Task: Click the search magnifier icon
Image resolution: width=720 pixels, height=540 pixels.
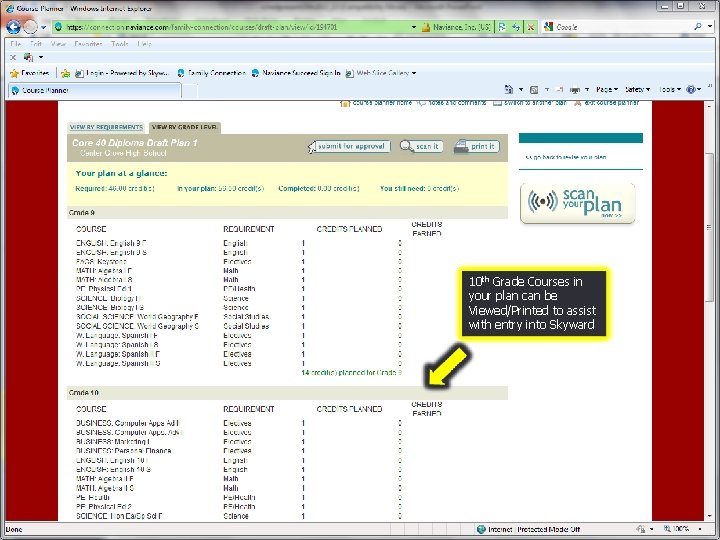Action: tap(698, 27)
